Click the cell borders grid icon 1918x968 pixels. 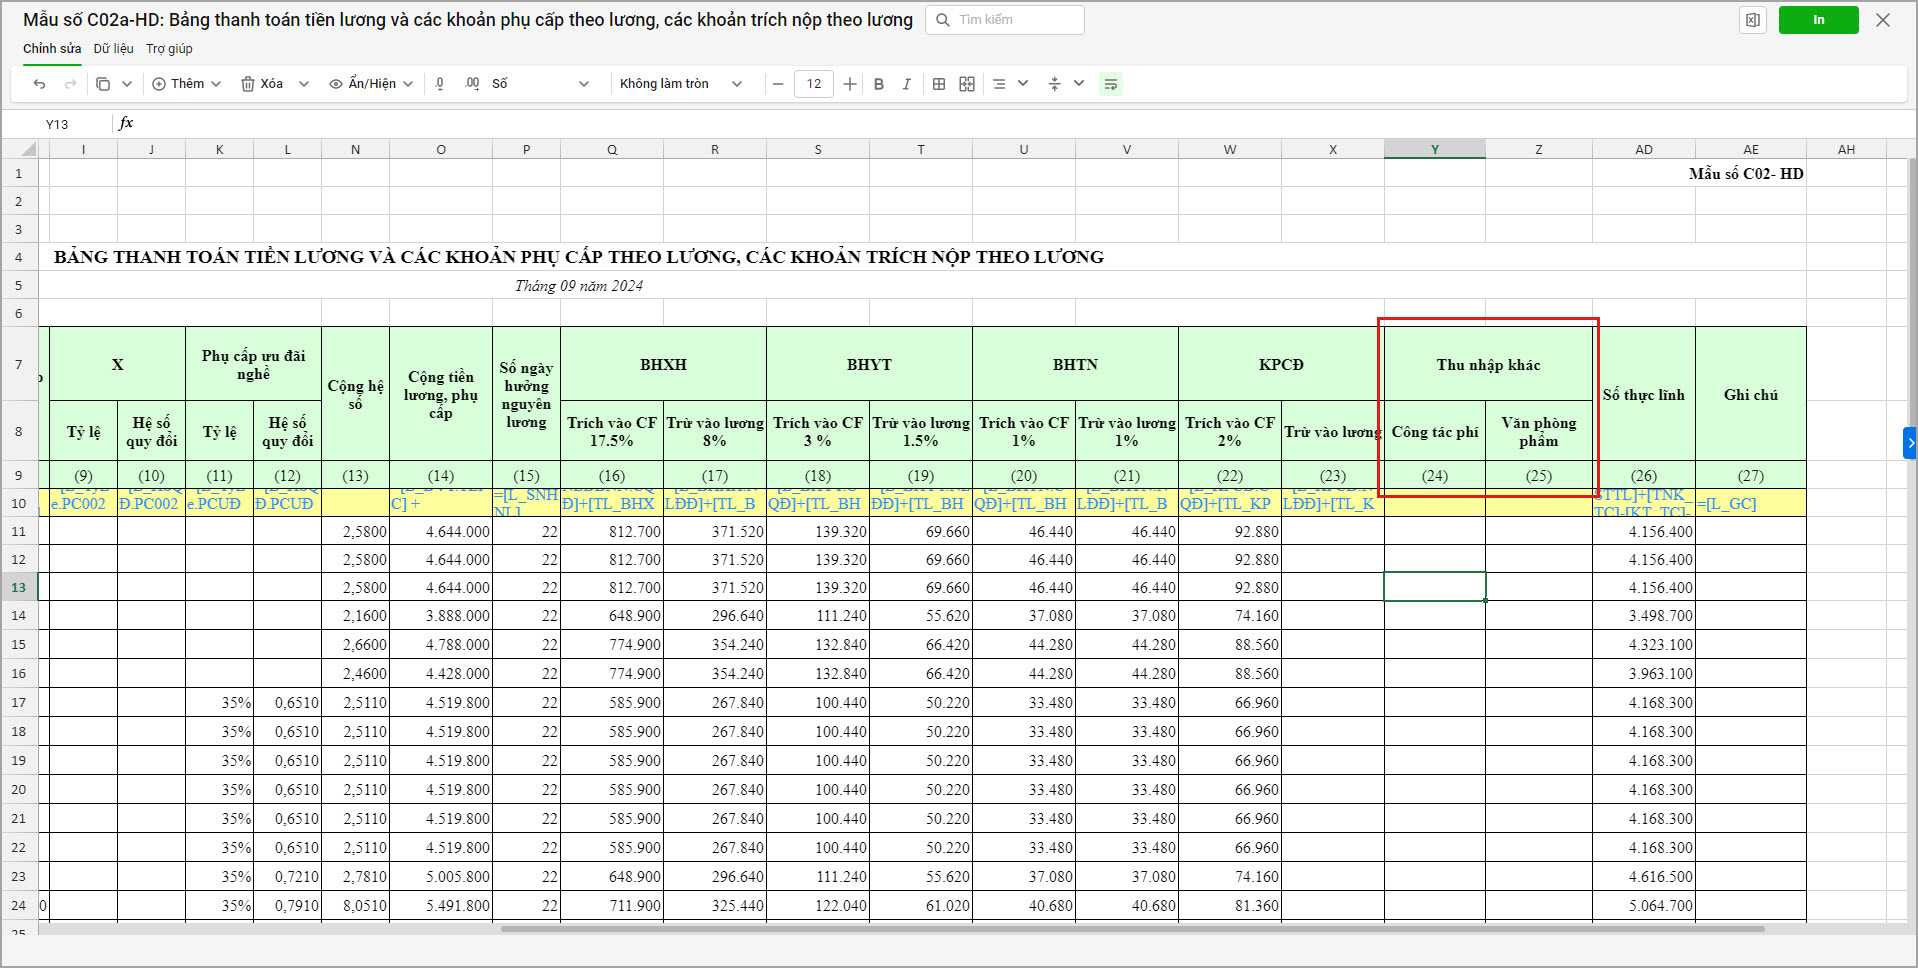tap(939, 84)
